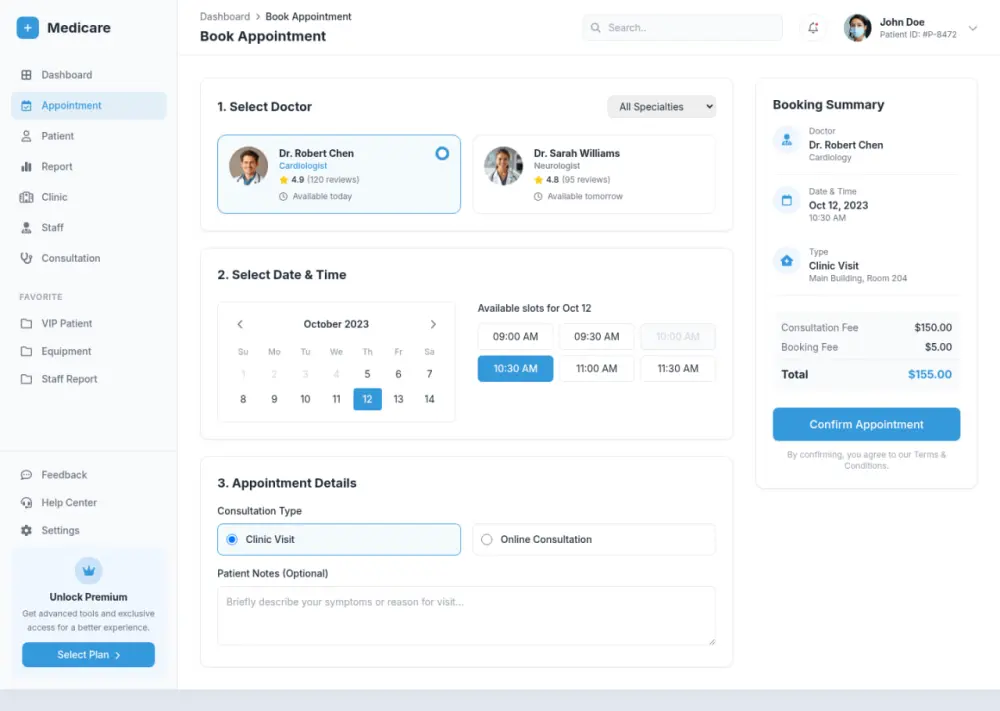Click Dr. Sarah Williams' photo

pyautogui.click(x=503, y=166)
